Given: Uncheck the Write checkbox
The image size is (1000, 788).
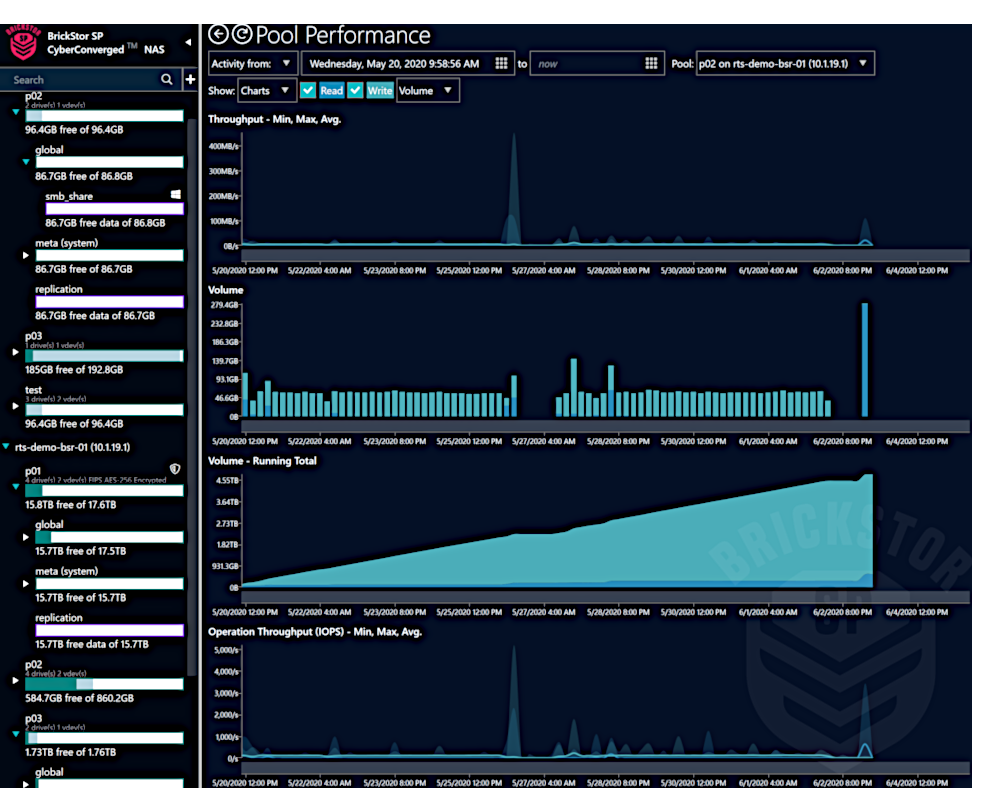Looking at the screenshot, I should pyautogui.click(x=356, y=90).
